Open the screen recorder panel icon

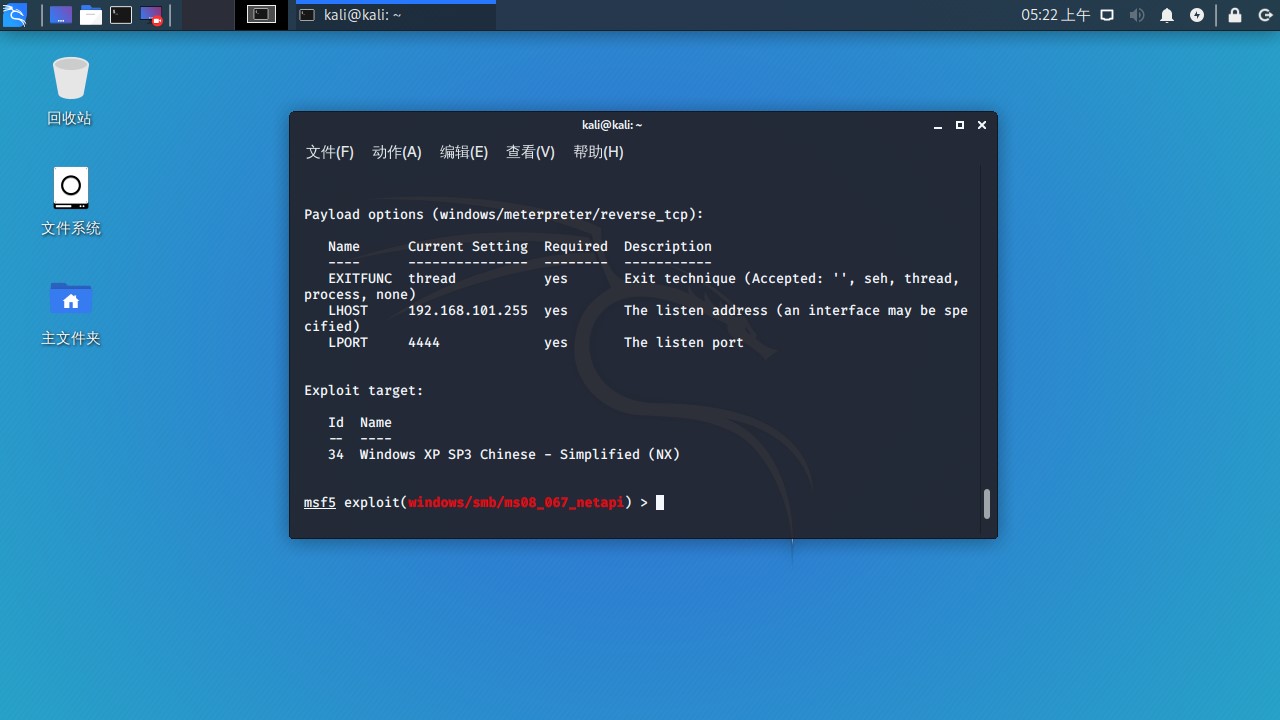click(x=151, y=15)
